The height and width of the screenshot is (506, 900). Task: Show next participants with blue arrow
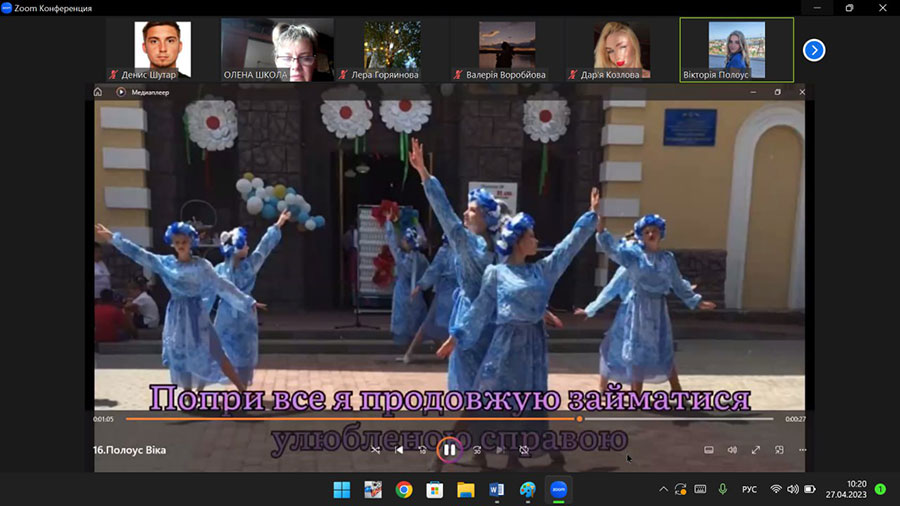tap(814, 50)
